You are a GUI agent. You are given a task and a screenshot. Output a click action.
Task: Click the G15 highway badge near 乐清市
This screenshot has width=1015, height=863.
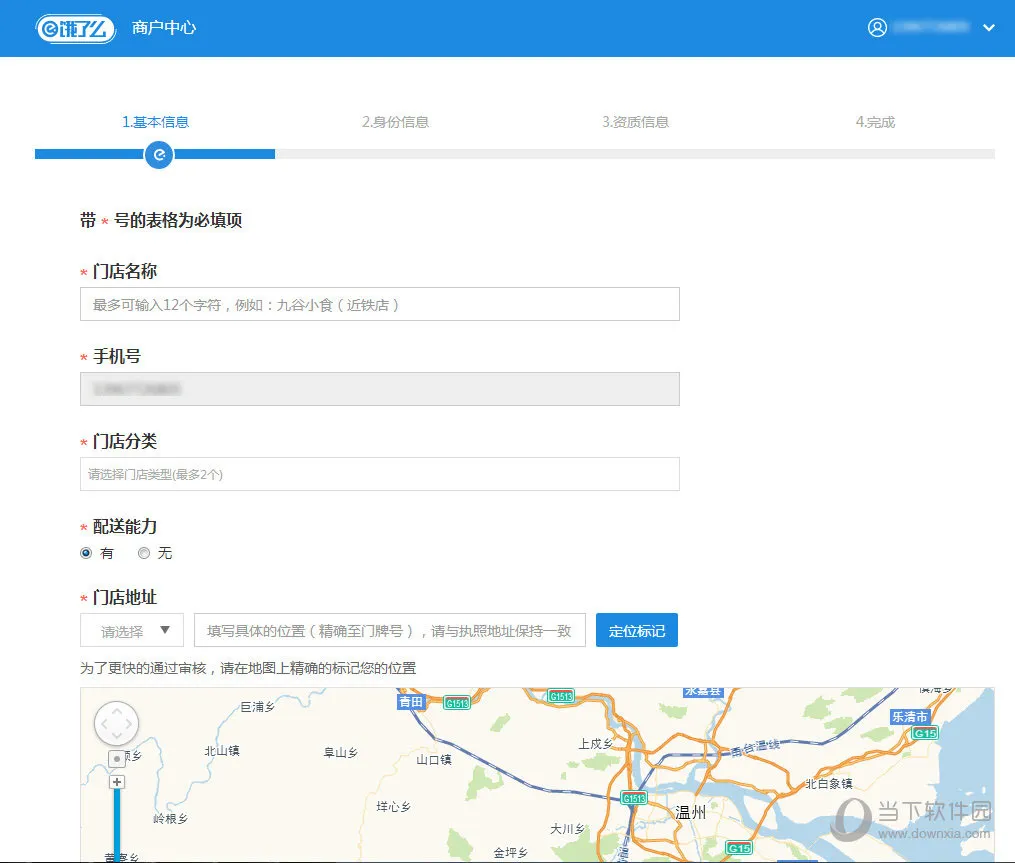coord(925,734)
